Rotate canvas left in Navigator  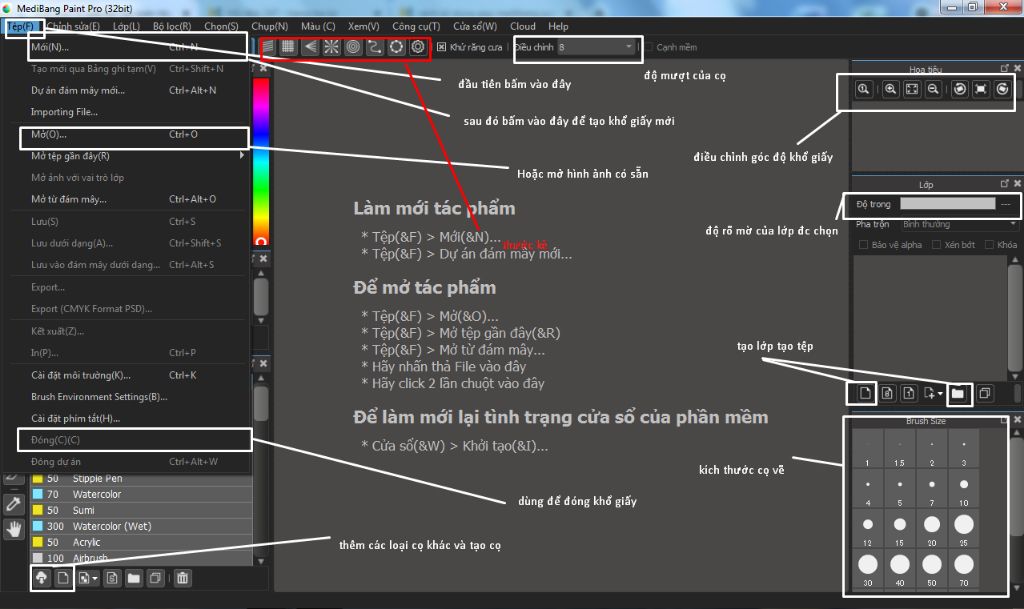959,89
